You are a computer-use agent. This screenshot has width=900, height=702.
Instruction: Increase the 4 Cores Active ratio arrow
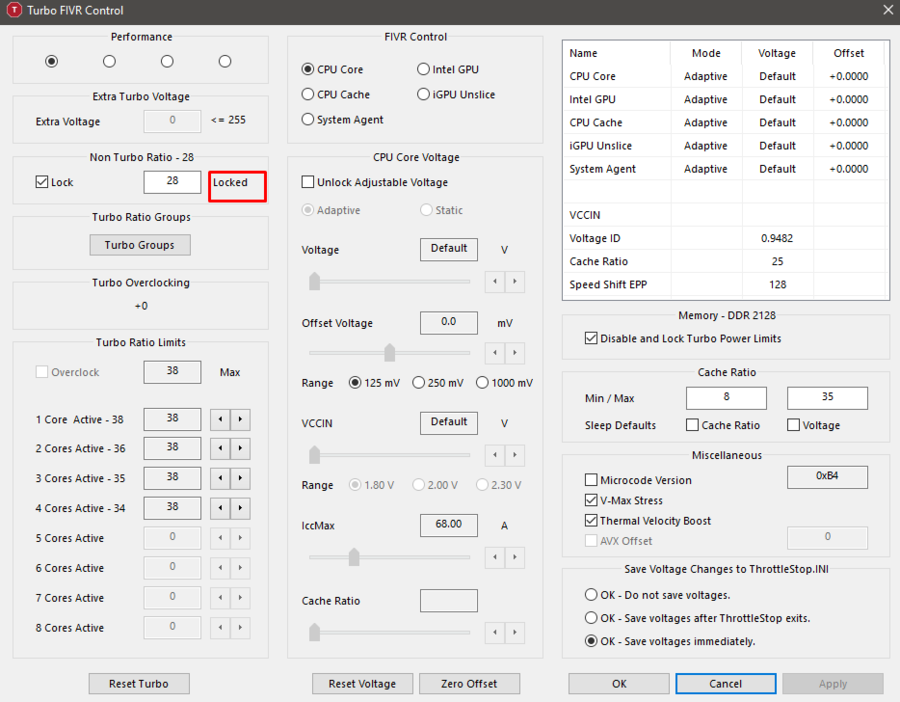click(240, 508)
